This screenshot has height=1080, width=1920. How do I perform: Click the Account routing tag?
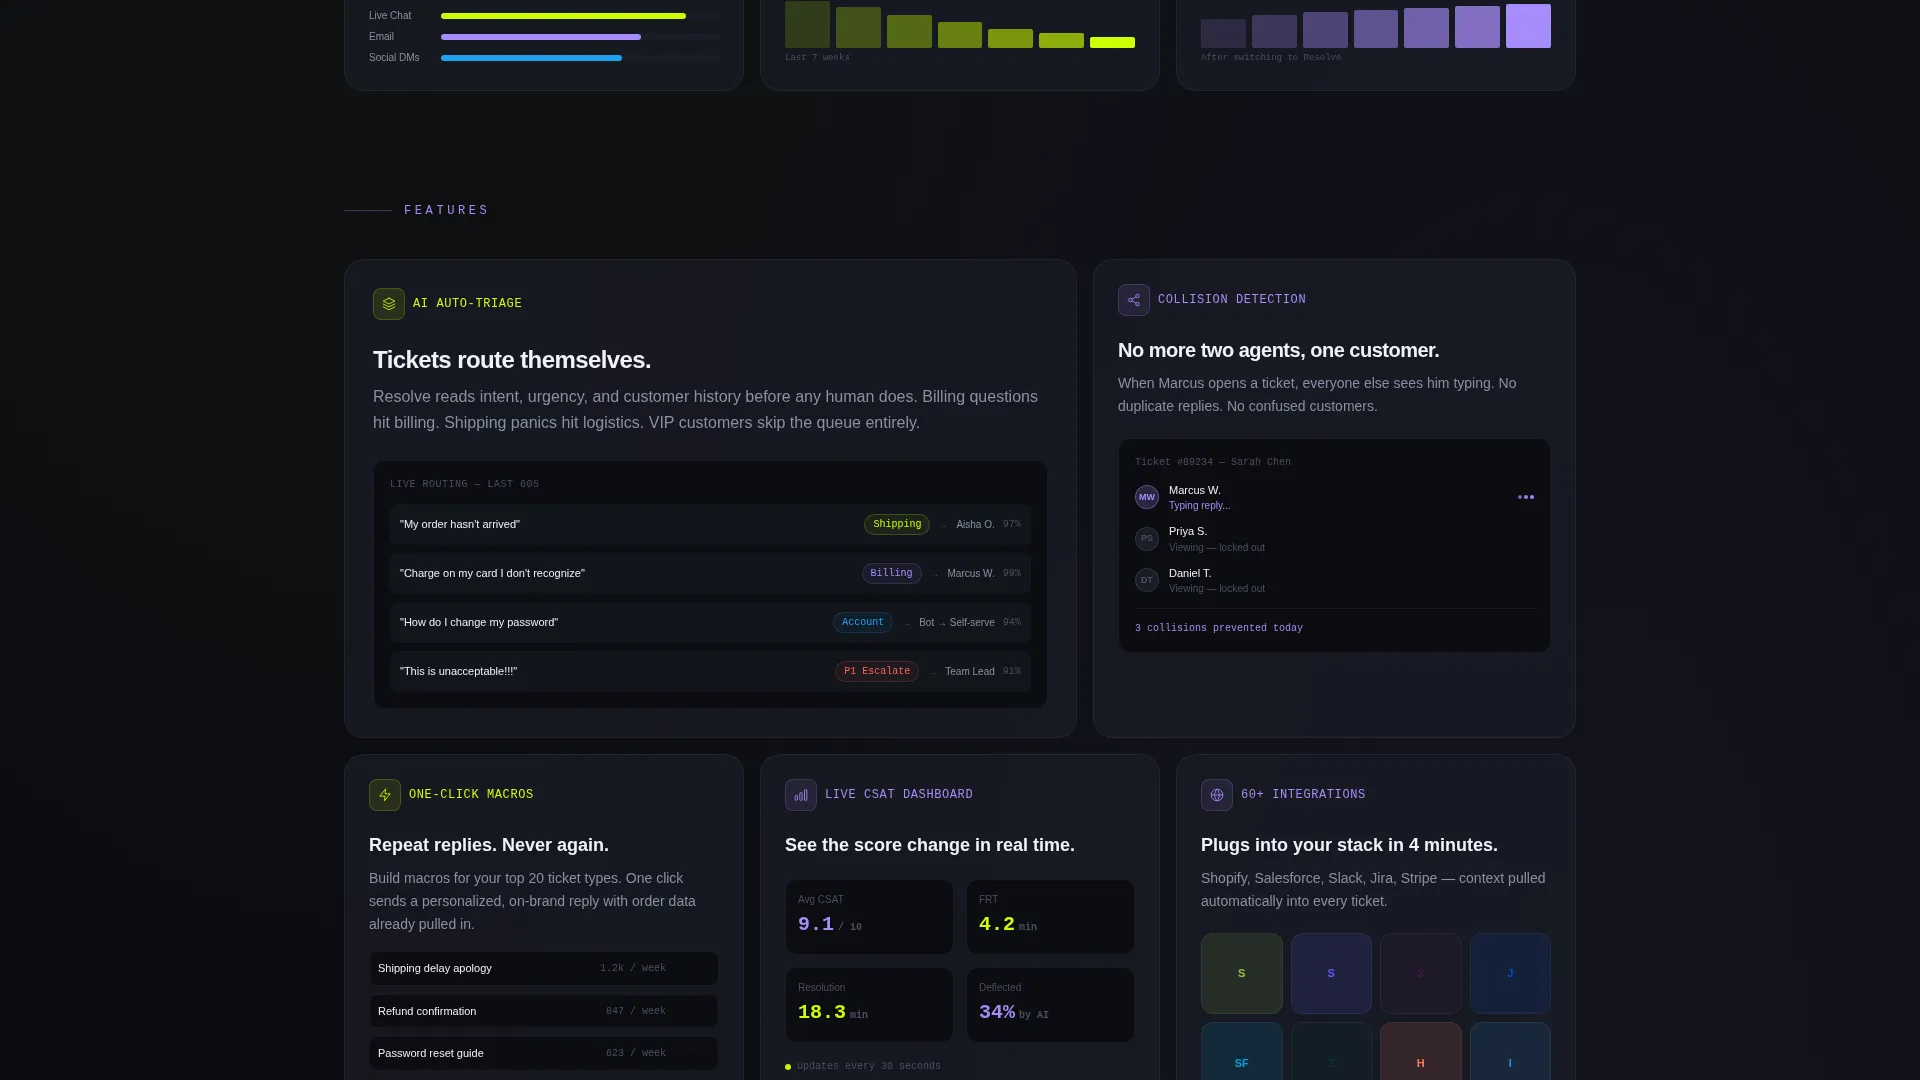(x=863, y=623)
